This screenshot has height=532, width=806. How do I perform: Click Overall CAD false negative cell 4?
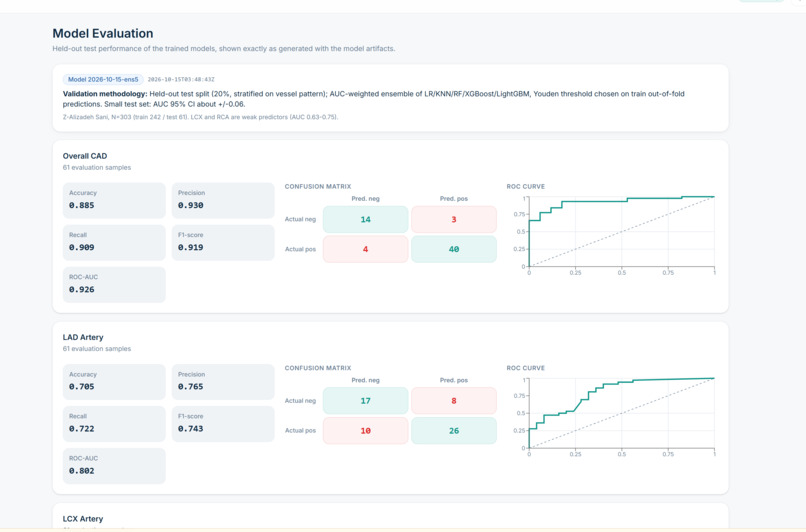[x=365, y=249]
